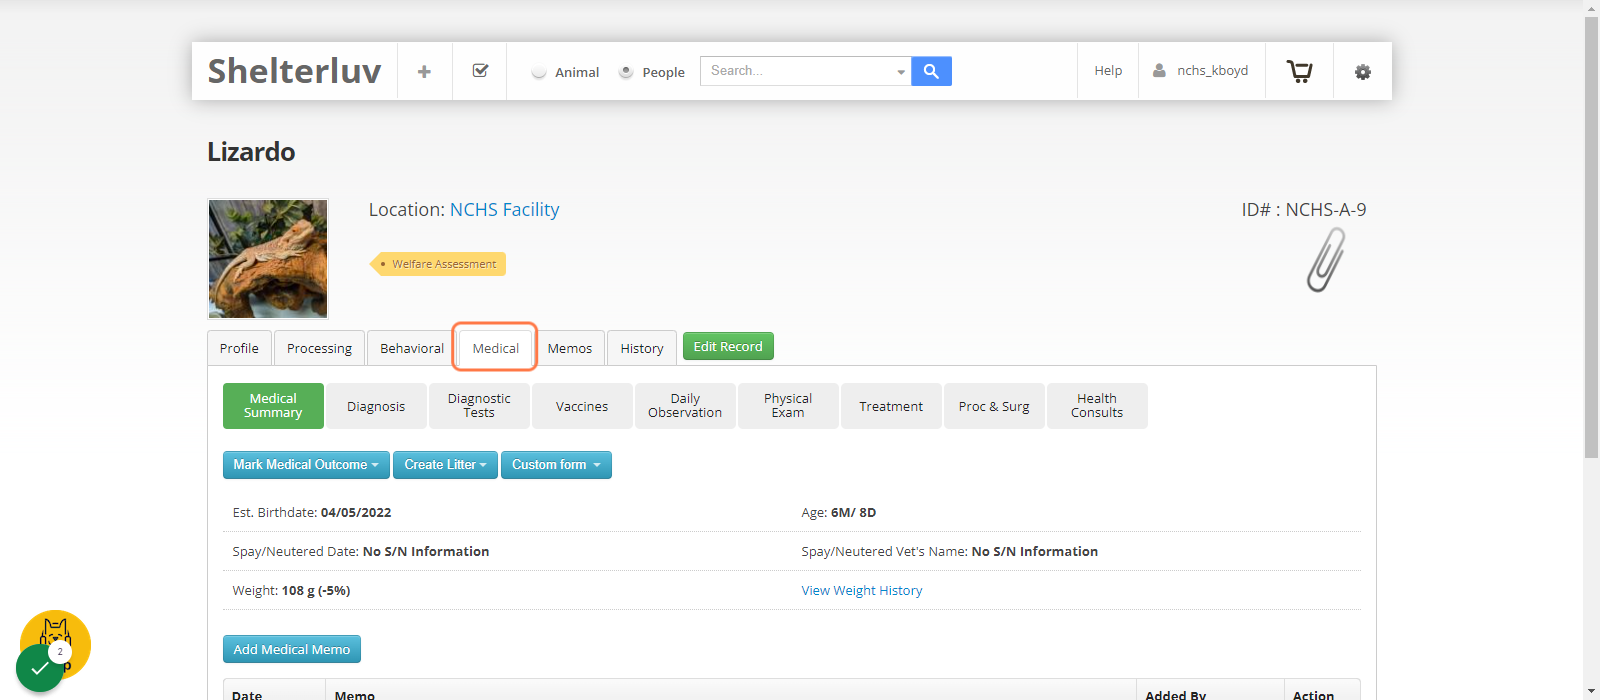The image size is (1600, 700).
Task: Open the View Weight History link
Action: point(862,591)
